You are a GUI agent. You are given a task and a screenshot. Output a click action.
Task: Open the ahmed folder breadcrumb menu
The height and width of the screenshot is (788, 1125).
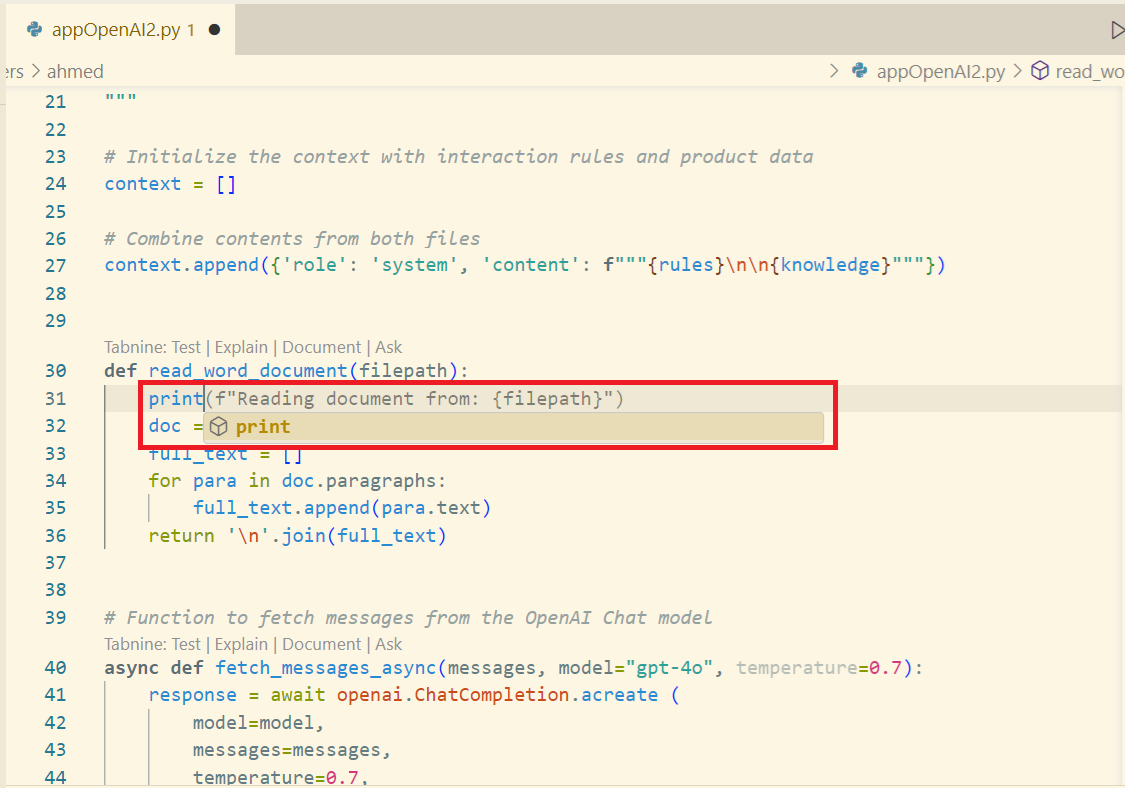click(75, 71)
